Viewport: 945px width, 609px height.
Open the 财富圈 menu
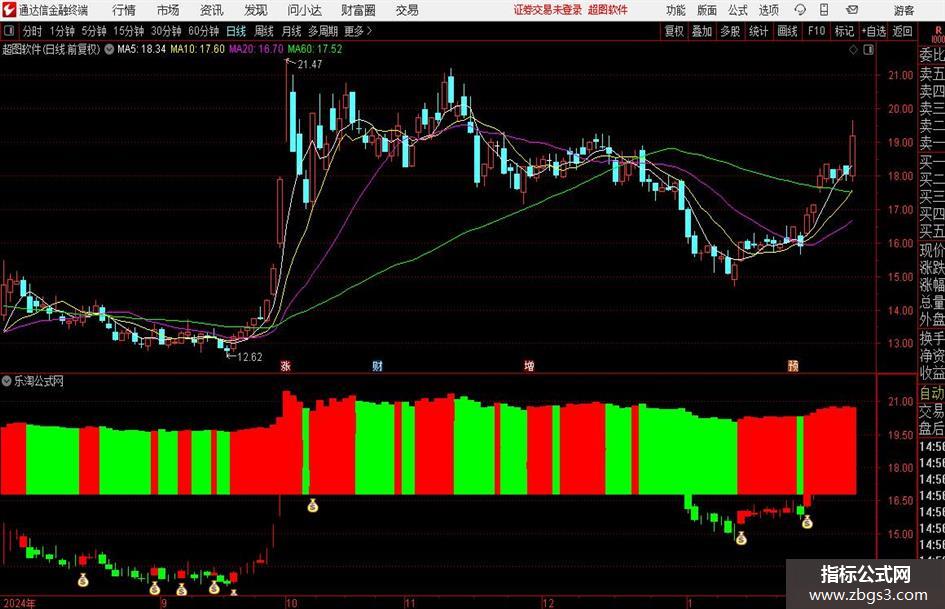pos(358,10)
